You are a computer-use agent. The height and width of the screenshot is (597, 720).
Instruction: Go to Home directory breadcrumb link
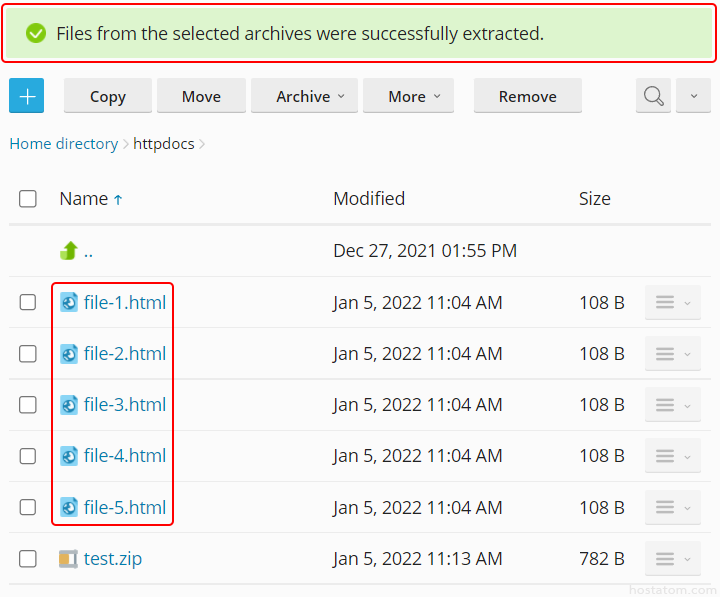click(x=64, y=144)
